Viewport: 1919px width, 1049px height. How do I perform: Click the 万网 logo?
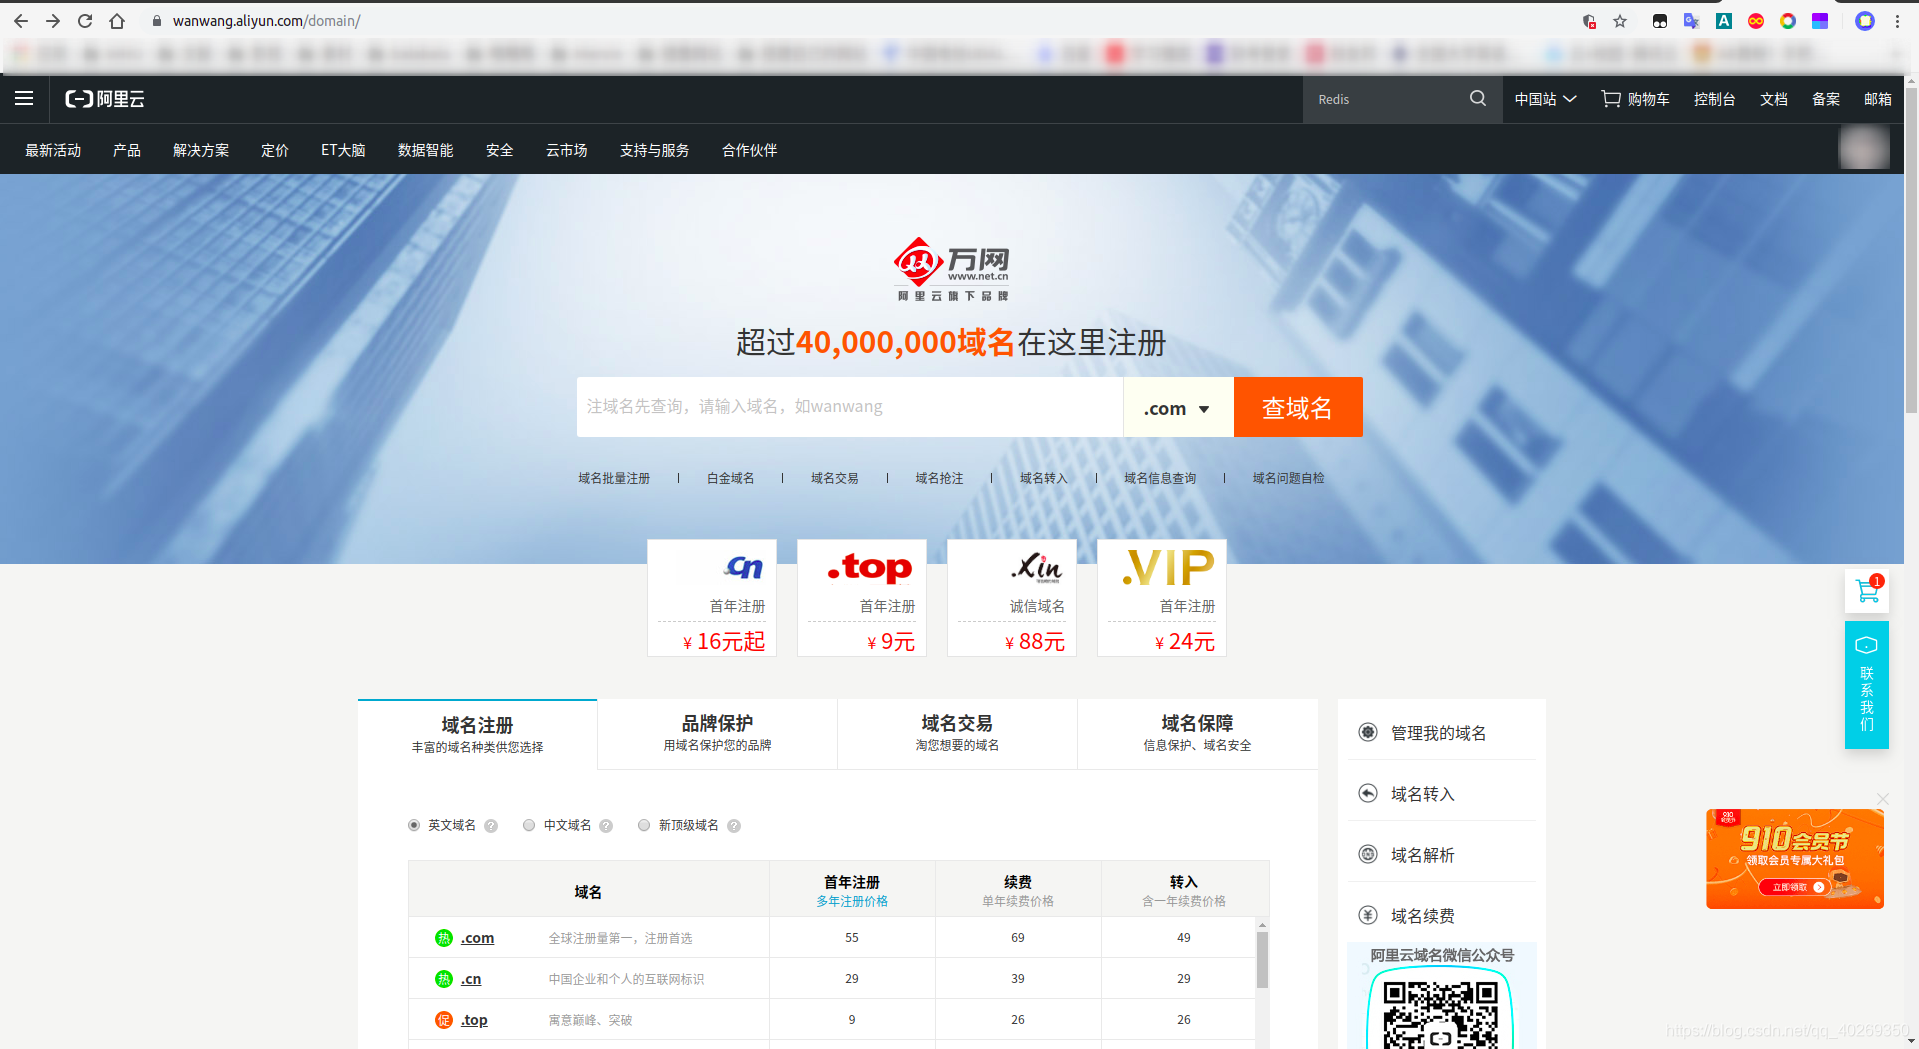tap(951, 269)
